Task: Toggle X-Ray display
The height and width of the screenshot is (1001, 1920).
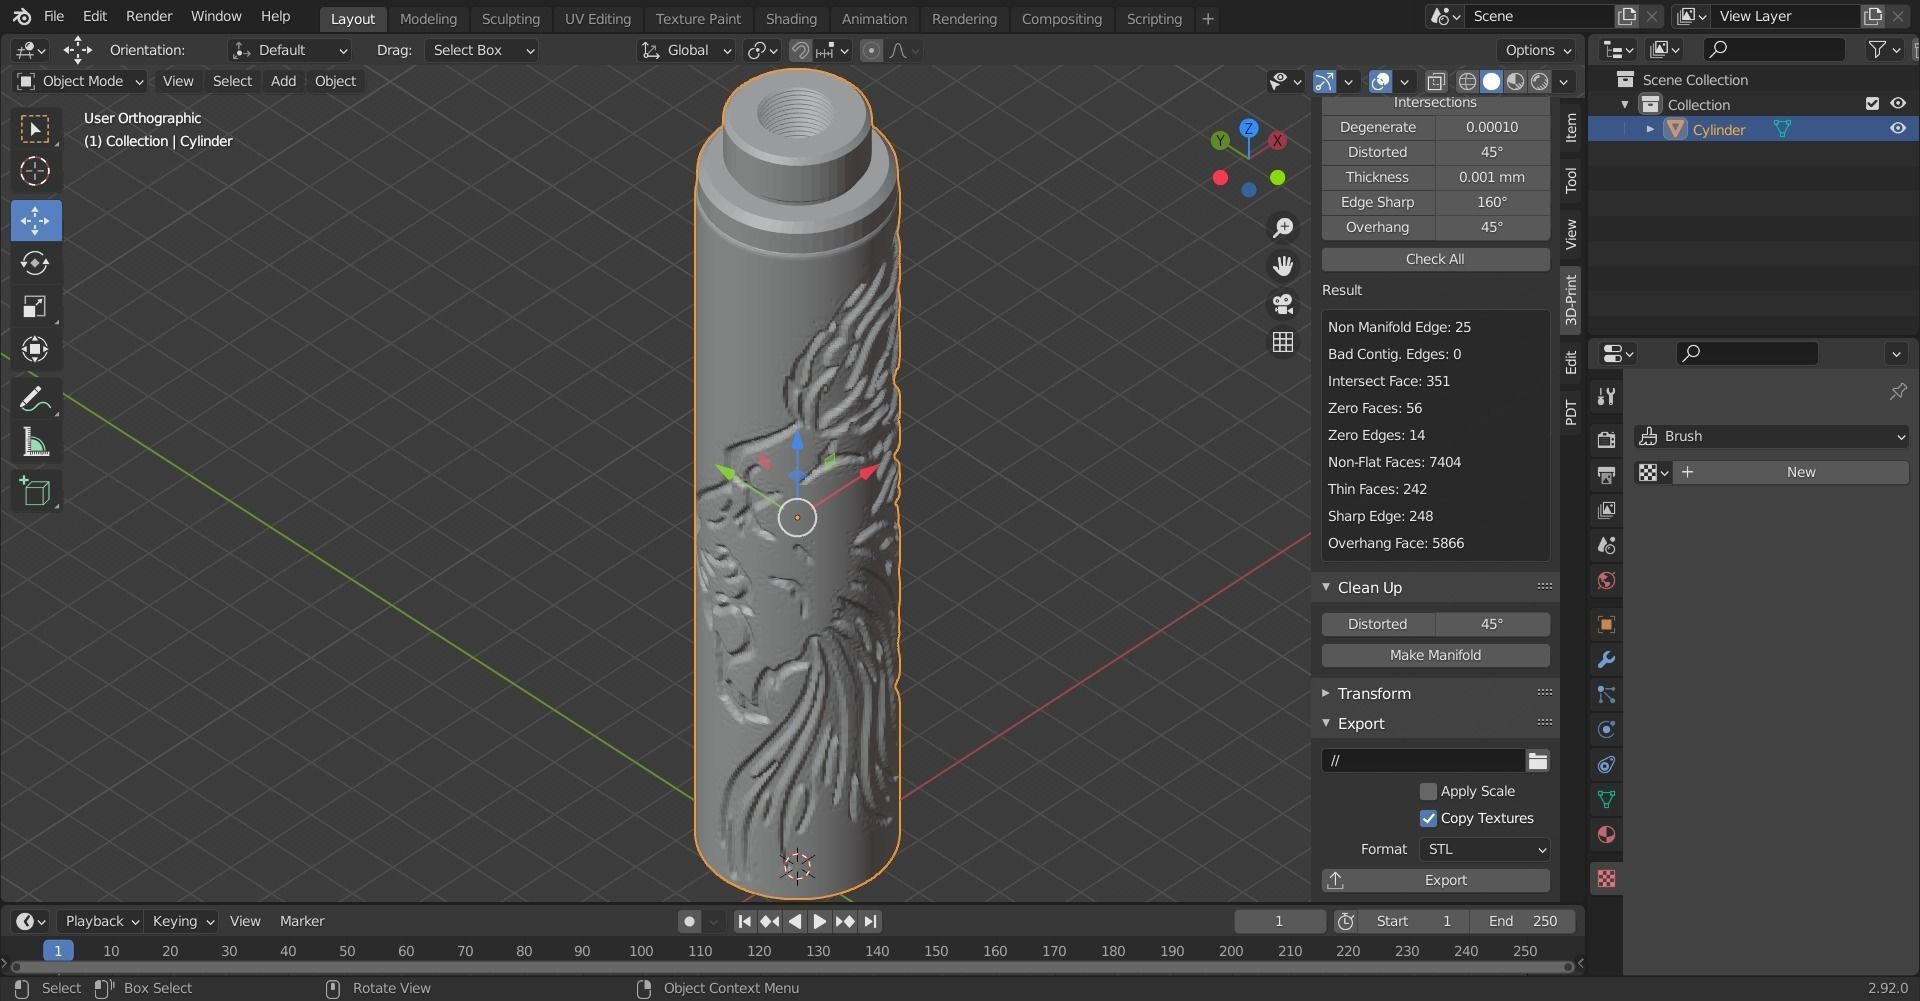Action: [x=1436, y=81]
